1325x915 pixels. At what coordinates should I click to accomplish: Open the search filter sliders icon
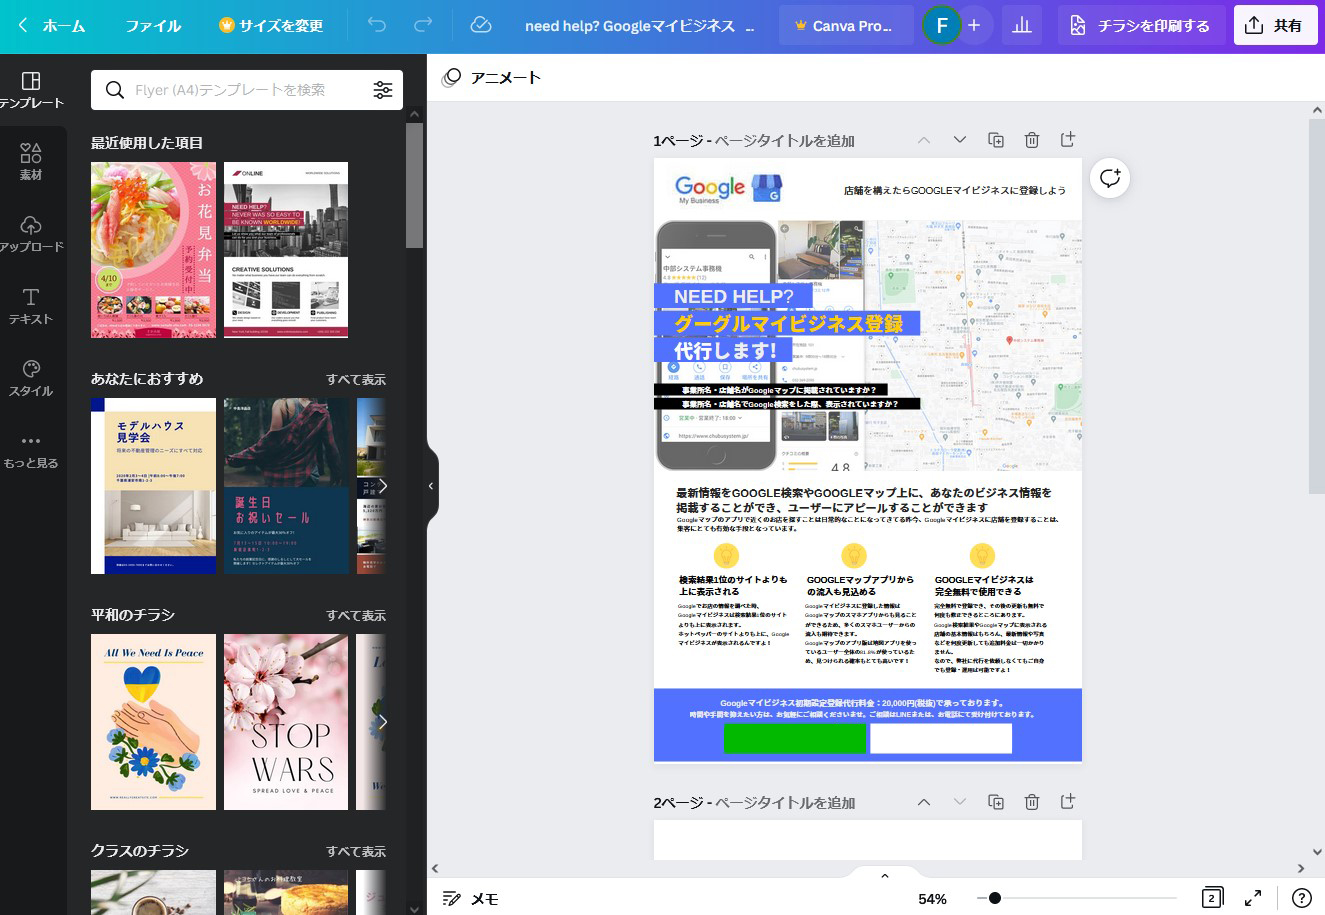pos(383,90)
